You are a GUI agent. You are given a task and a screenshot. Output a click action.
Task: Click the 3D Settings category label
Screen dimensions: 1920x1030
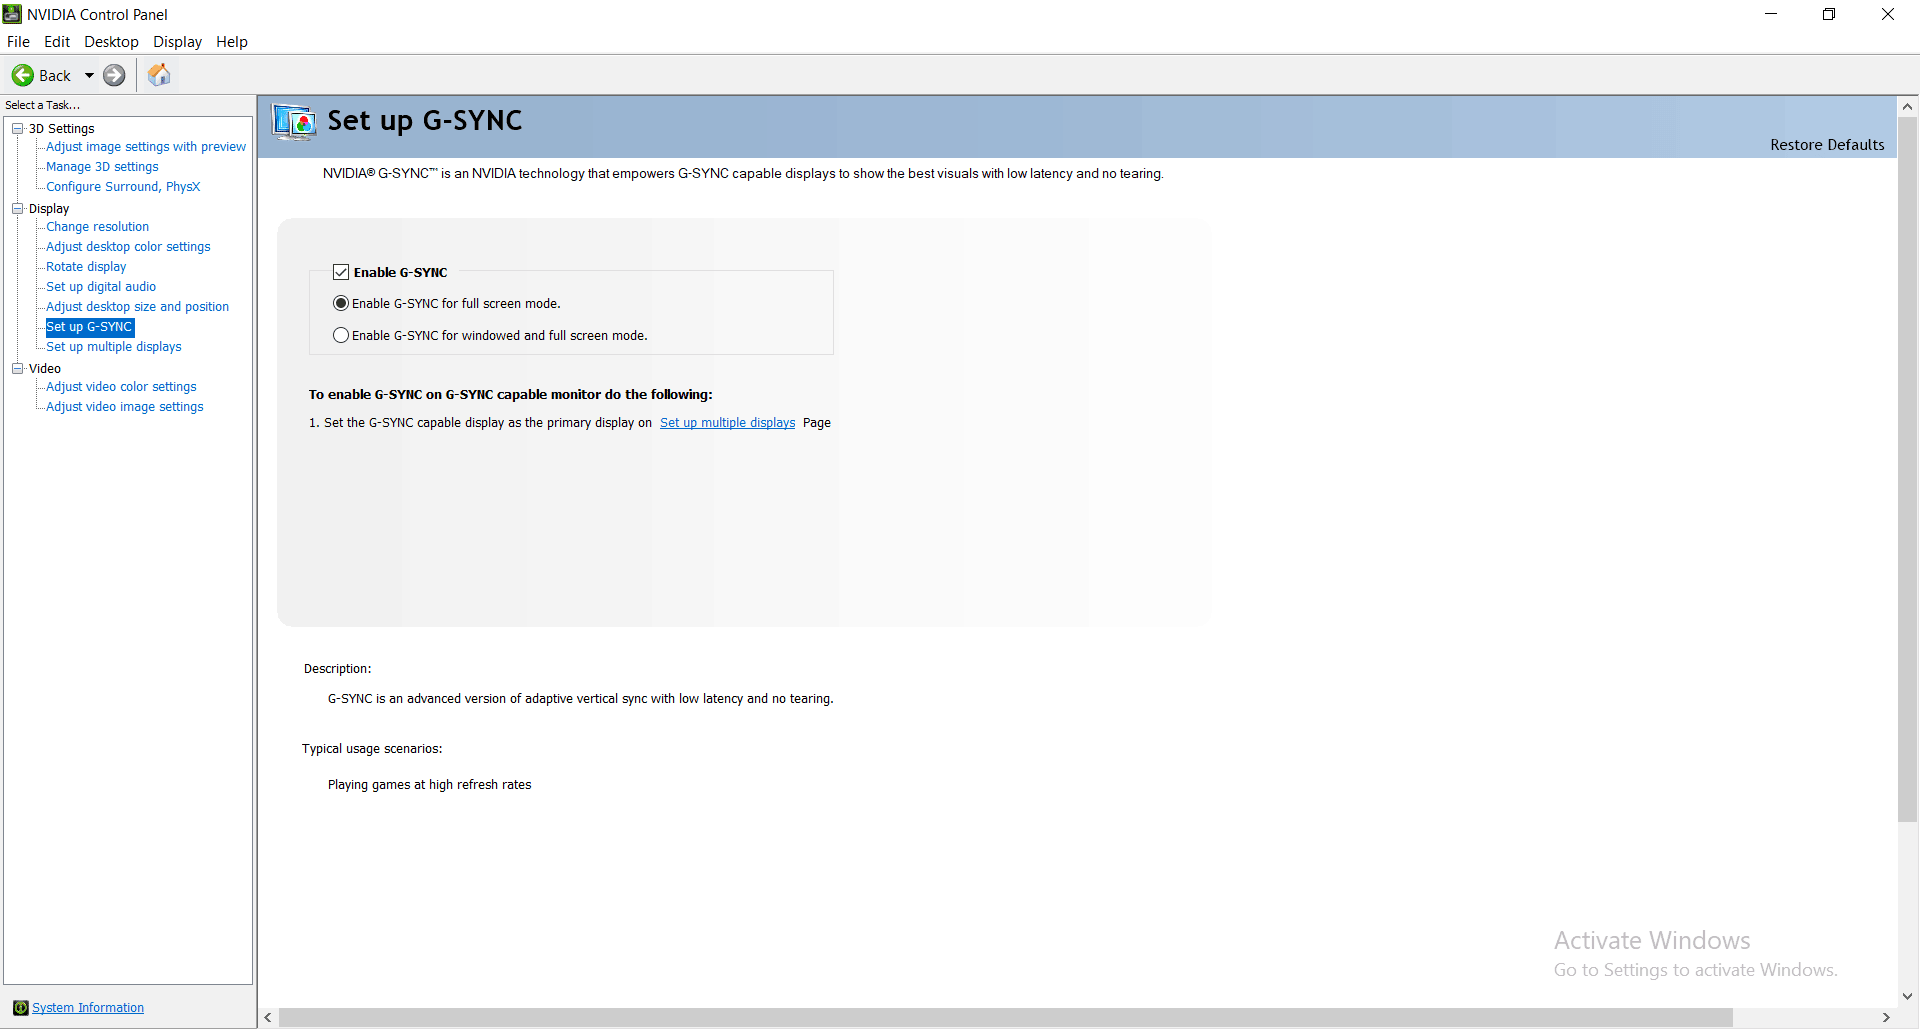tap(62, 128)
